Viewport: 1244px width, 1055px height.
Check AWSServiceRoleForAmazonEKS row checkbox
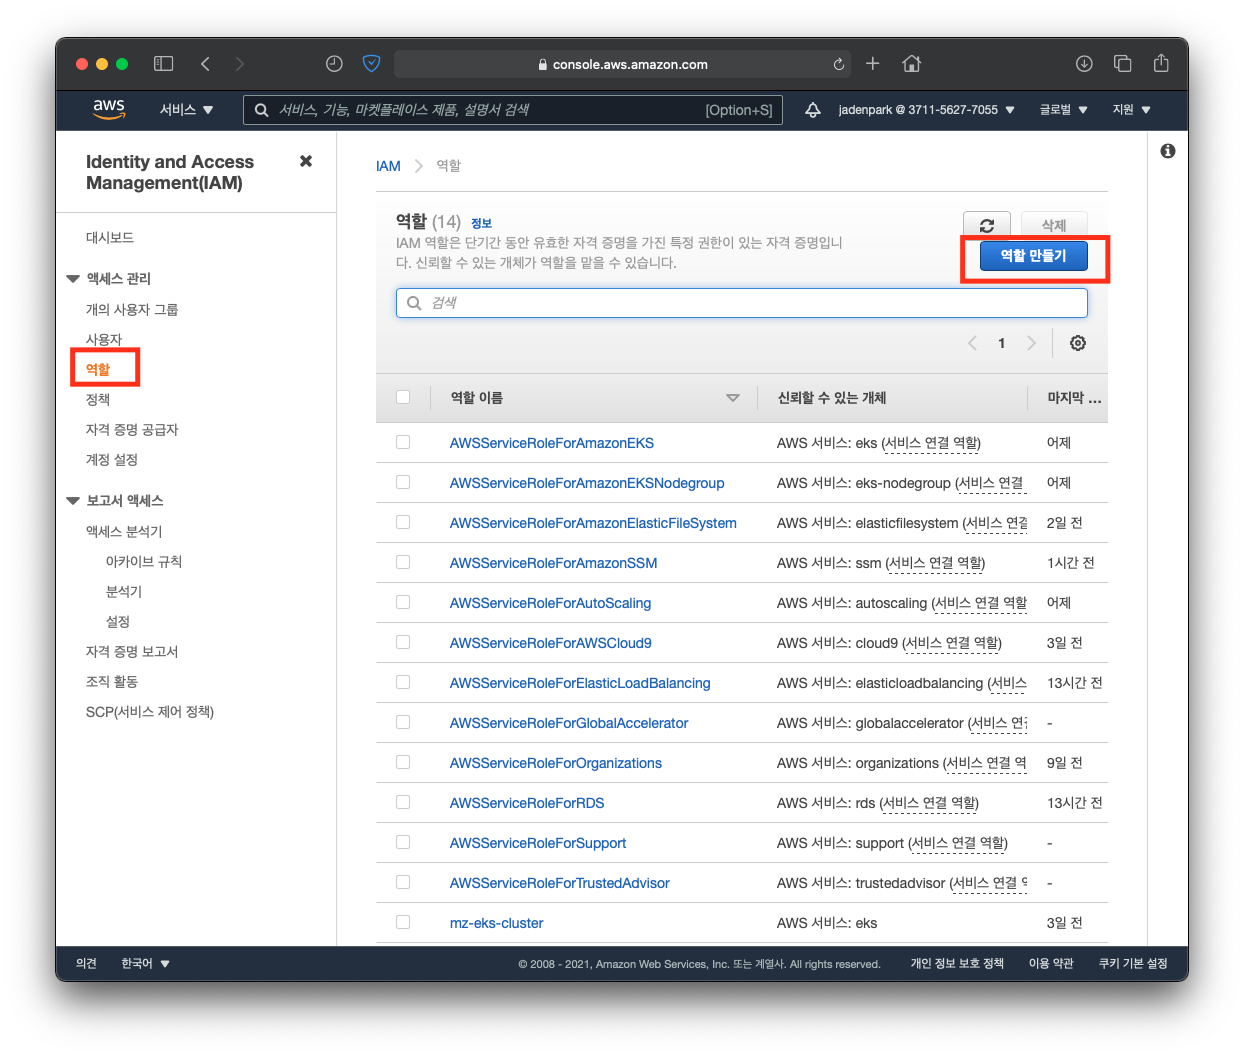click(403, 442)
